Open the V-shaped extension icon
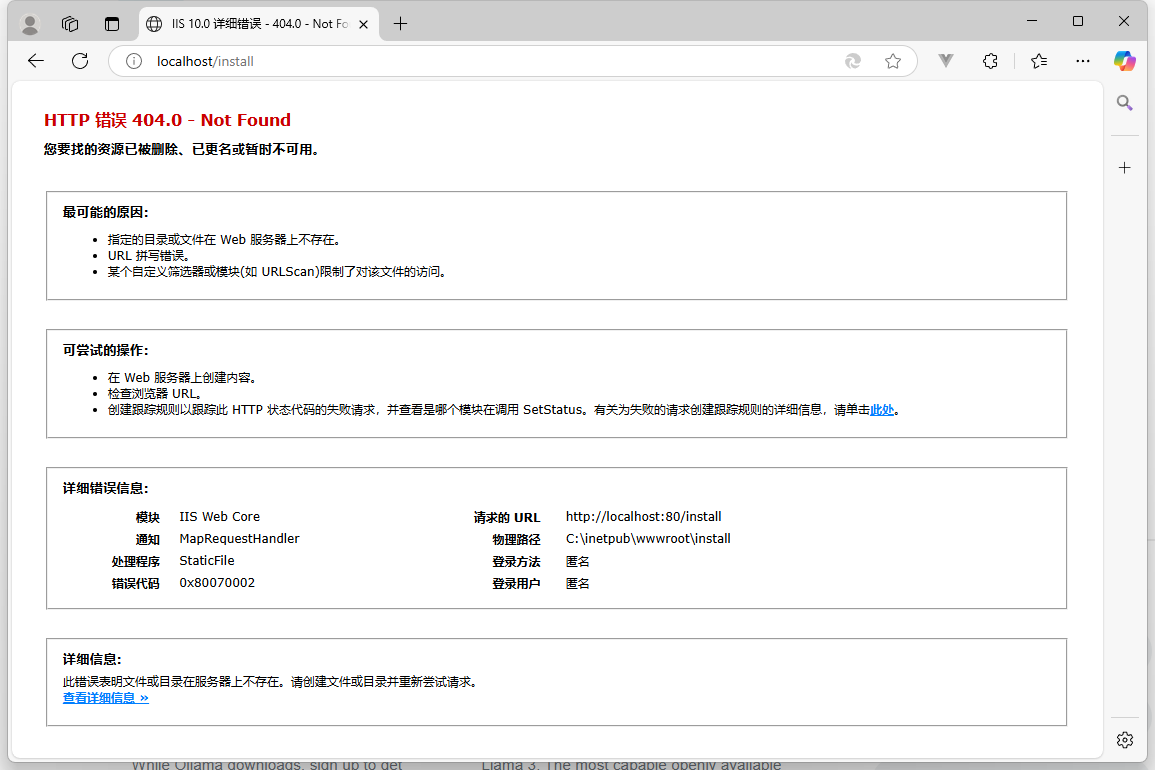This screenshot has height=770, width=1155. click(x=946, y=61)
